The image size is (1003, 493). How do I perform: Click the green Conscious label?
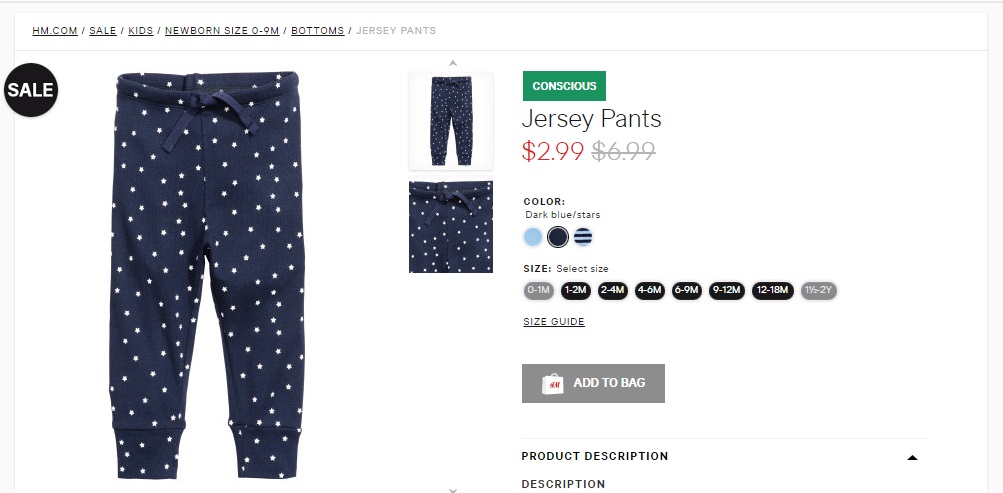click(x=564, y=86)
